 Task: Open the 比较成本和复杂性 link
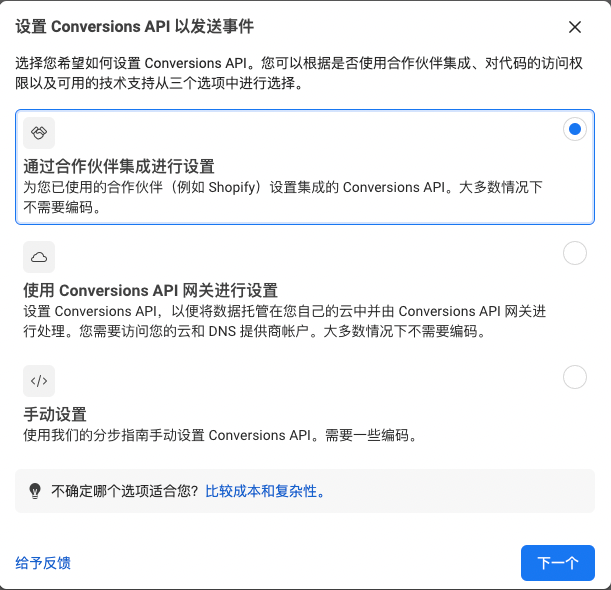pyautogui.click(x=265, y=491)
